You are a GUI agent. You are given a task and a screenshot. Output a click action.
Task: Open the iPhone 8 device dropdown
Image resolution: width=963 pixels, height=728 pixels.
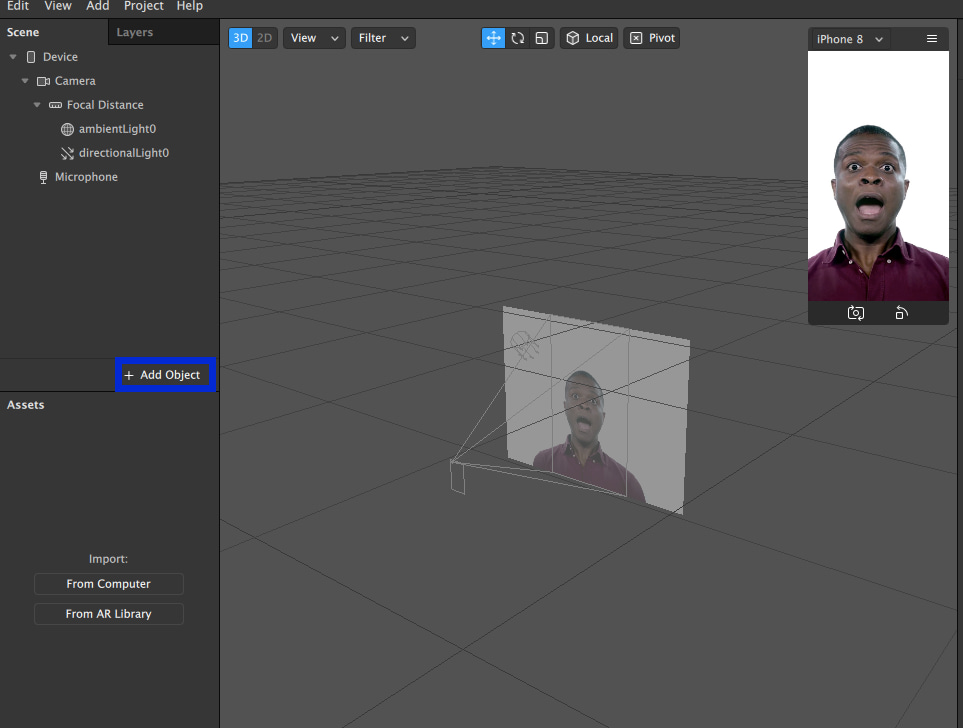[x=849, y=39]
